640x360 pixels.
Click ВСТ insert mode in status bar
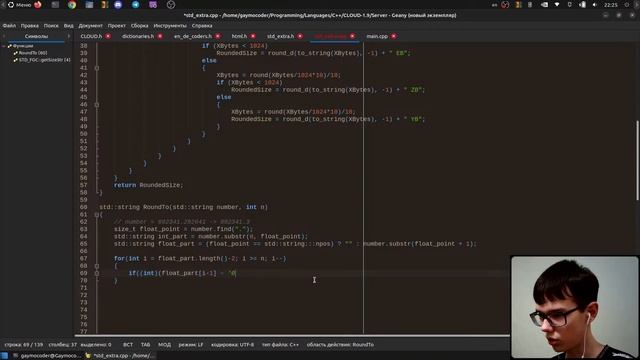coord(128,345)
